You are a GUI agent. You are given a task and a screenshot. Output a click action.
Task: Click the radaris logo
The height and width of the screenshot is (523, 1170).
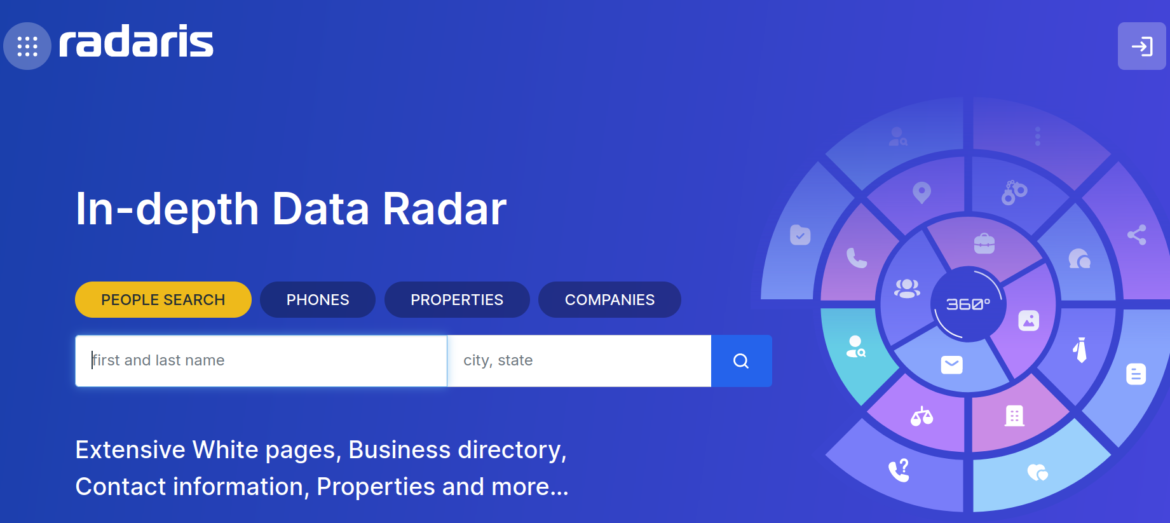137,43
